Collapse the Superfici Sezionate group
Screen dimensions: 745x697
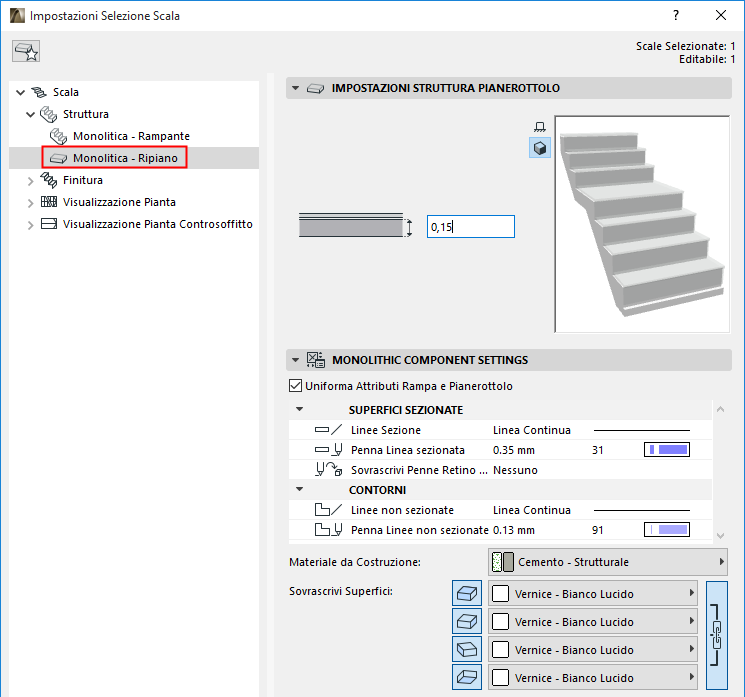click(300, 409)
